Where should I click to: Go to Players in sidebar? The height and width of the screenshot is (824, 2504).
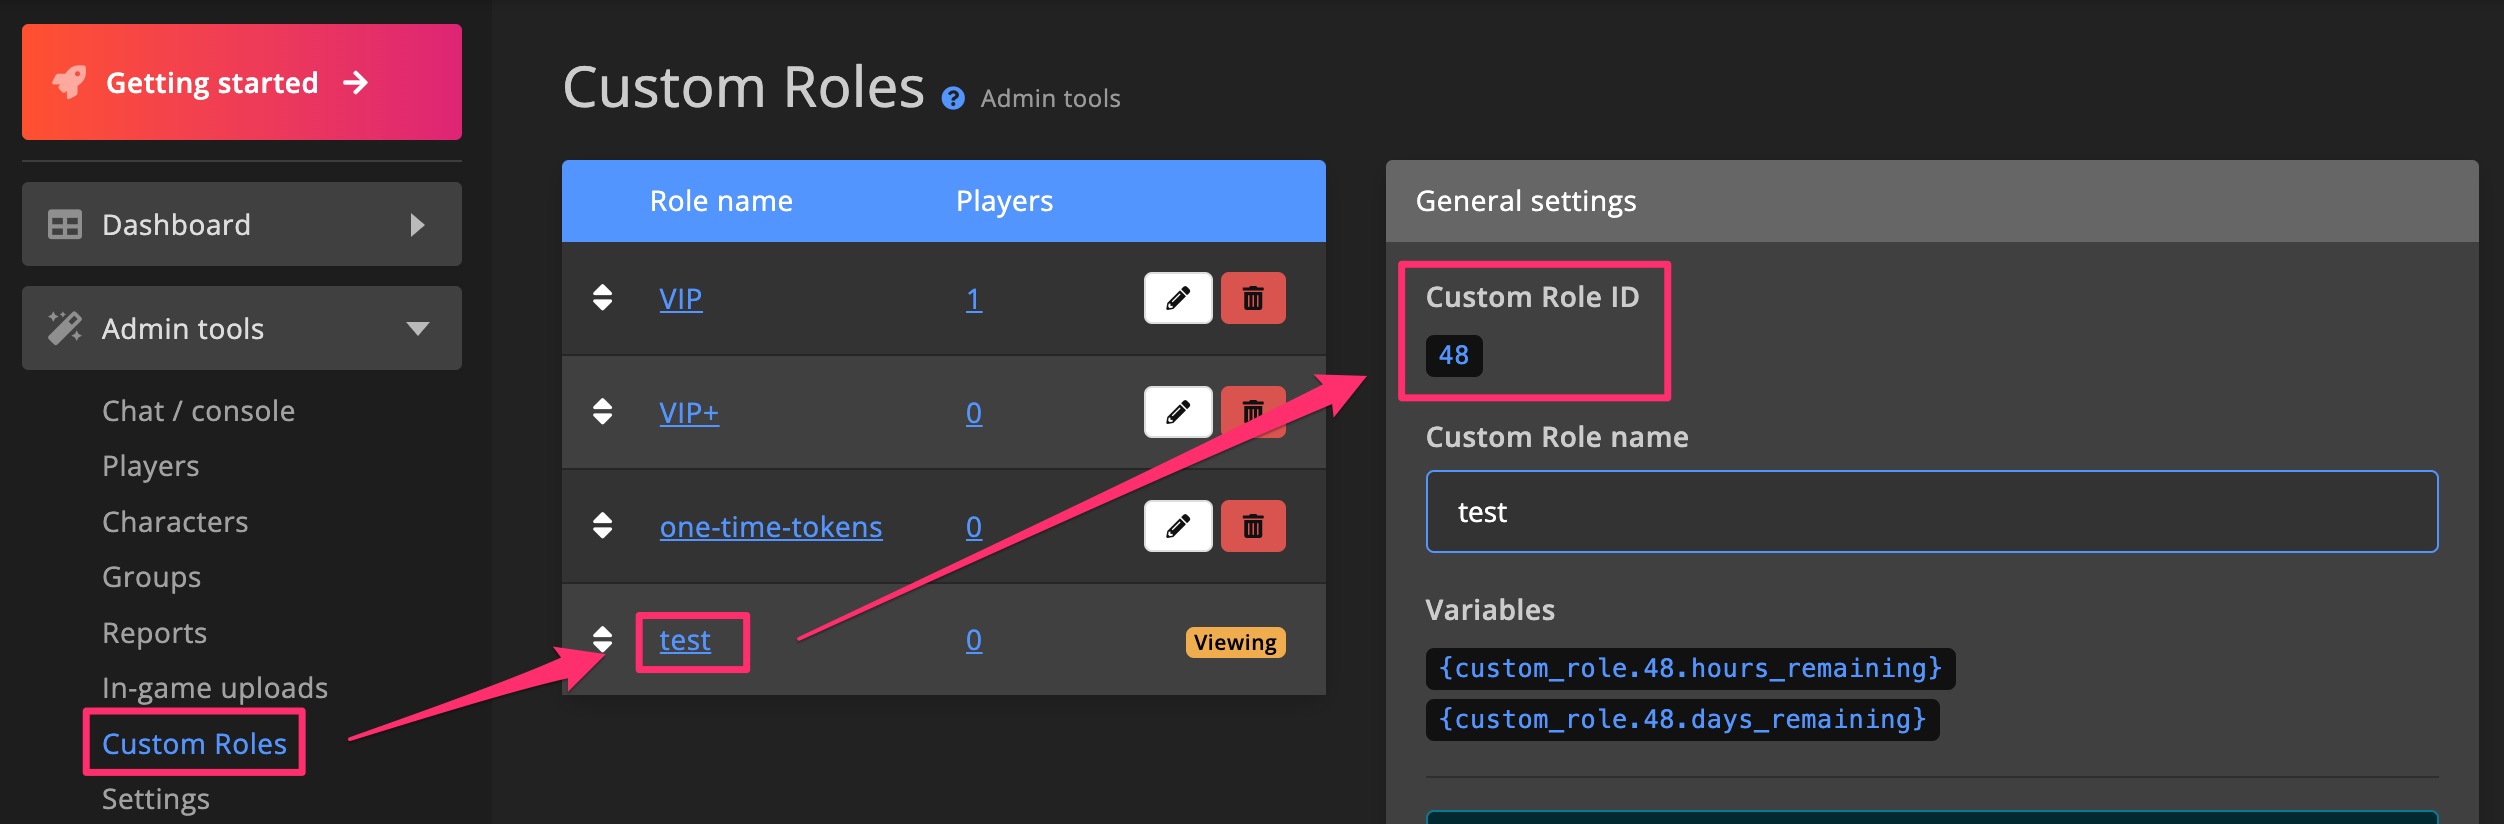(150, 466)
